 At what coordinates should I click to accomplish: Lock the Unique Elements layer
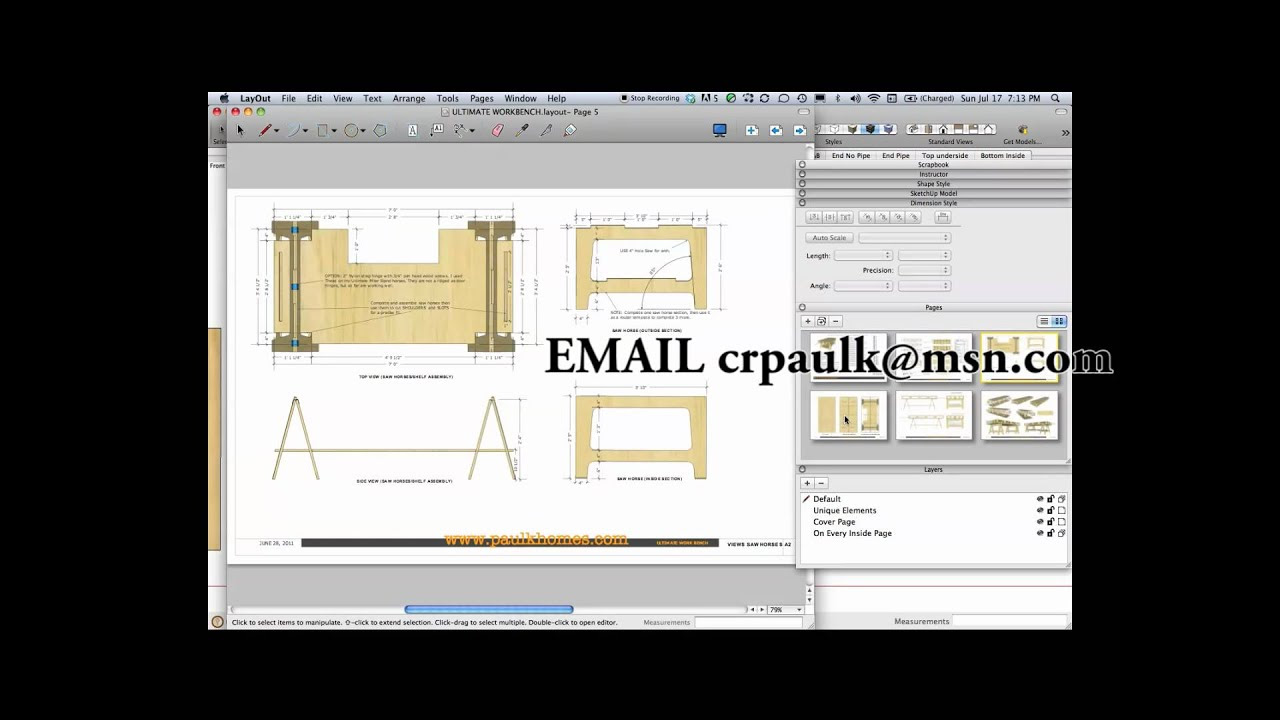pos(1051,510)
